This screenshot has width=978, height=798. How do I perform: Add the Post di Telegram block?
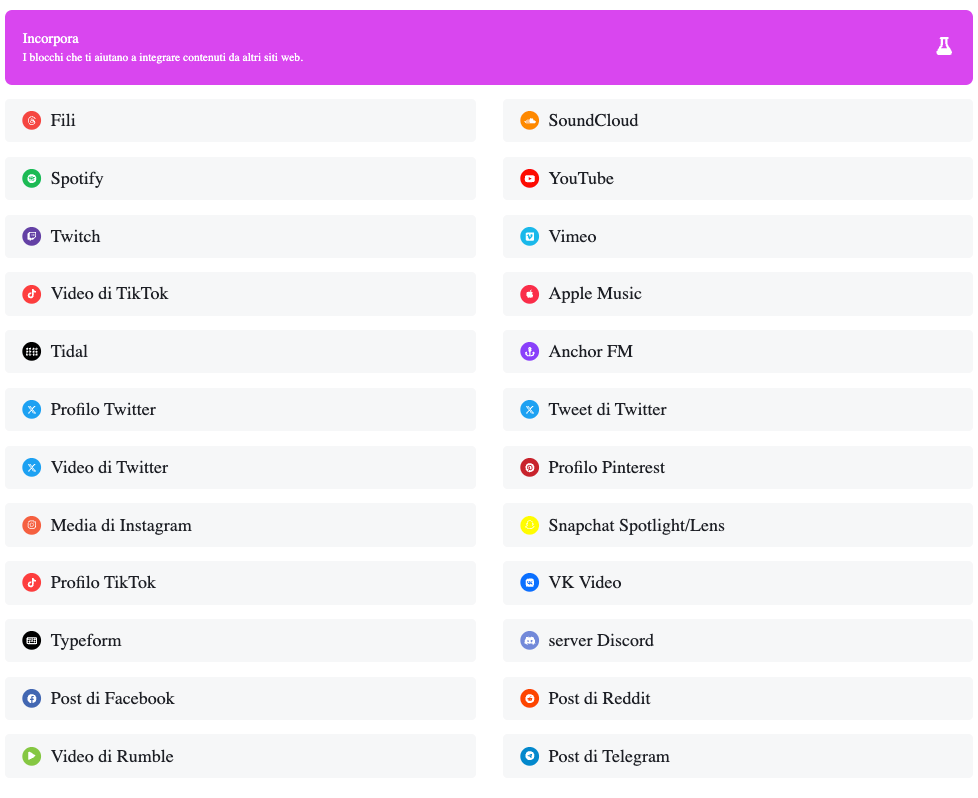pos(737,757)
